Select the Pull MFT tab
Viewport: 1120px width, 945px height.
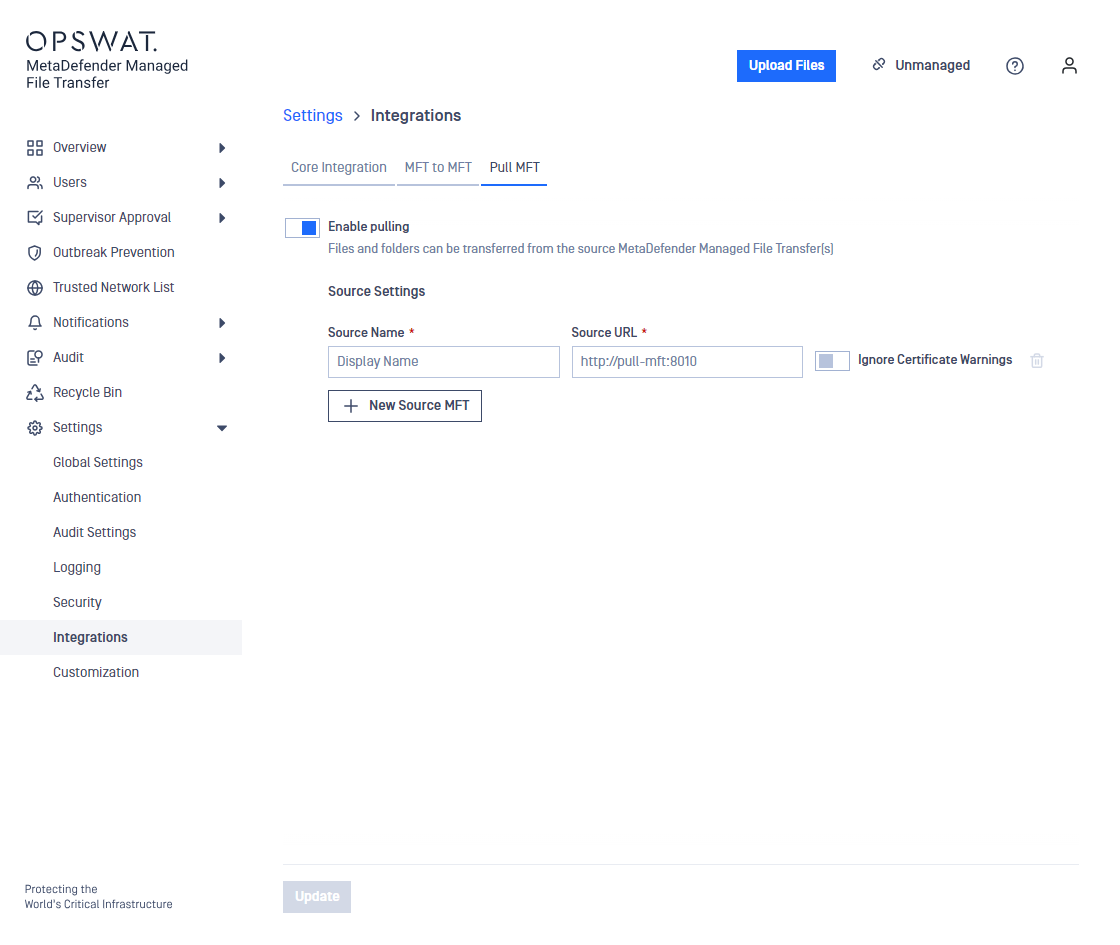514,168
